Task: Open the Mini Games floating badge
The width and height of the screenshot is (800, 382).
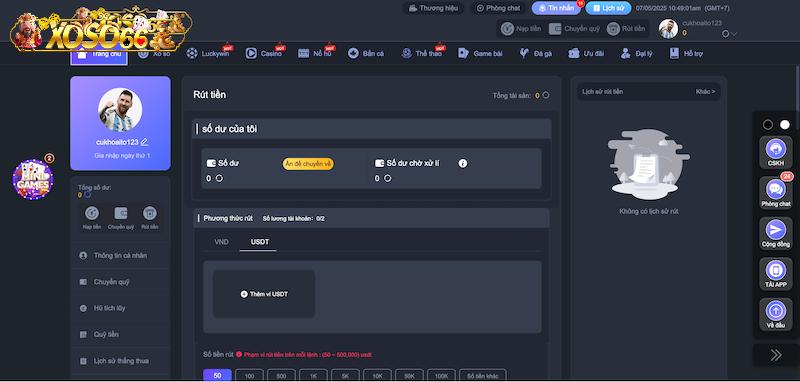Action: pos(33,179)
